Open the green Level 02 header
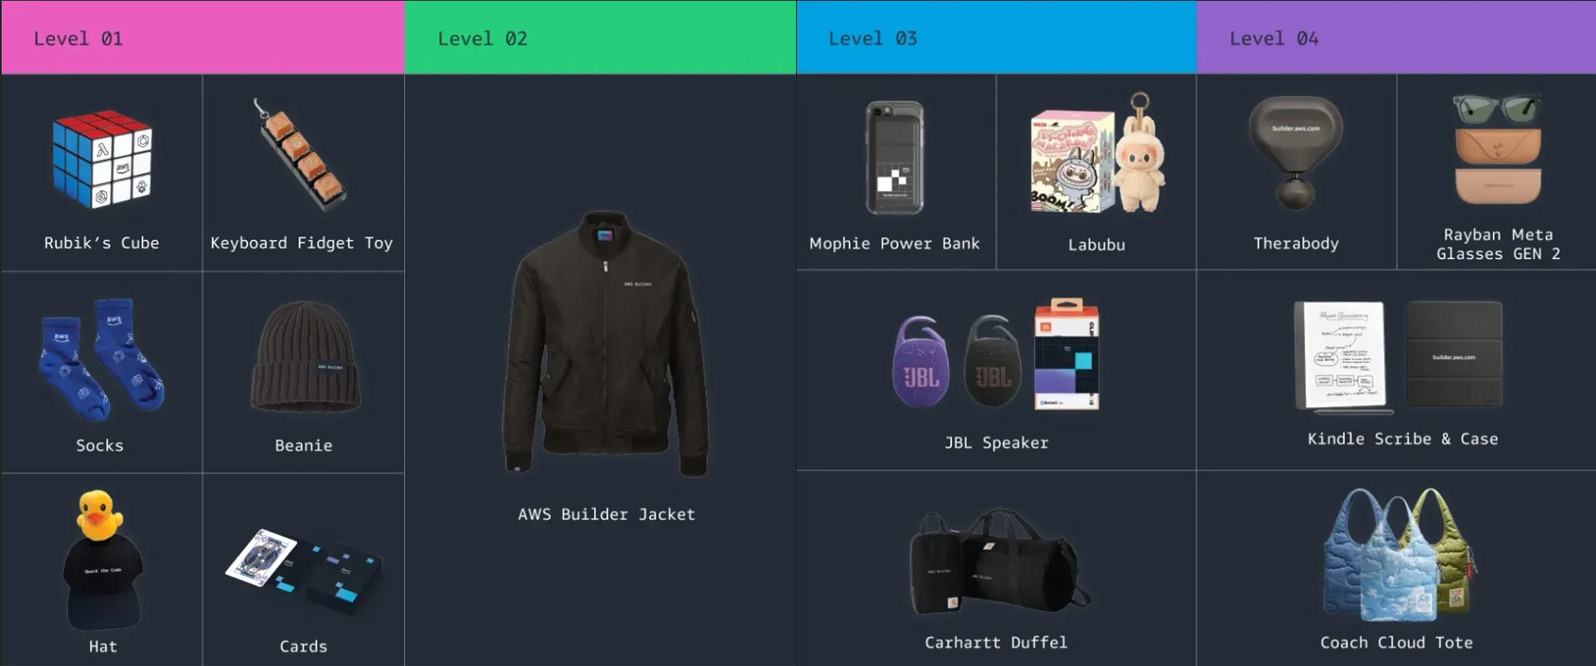1596x666 pixels. coord(600,37)
